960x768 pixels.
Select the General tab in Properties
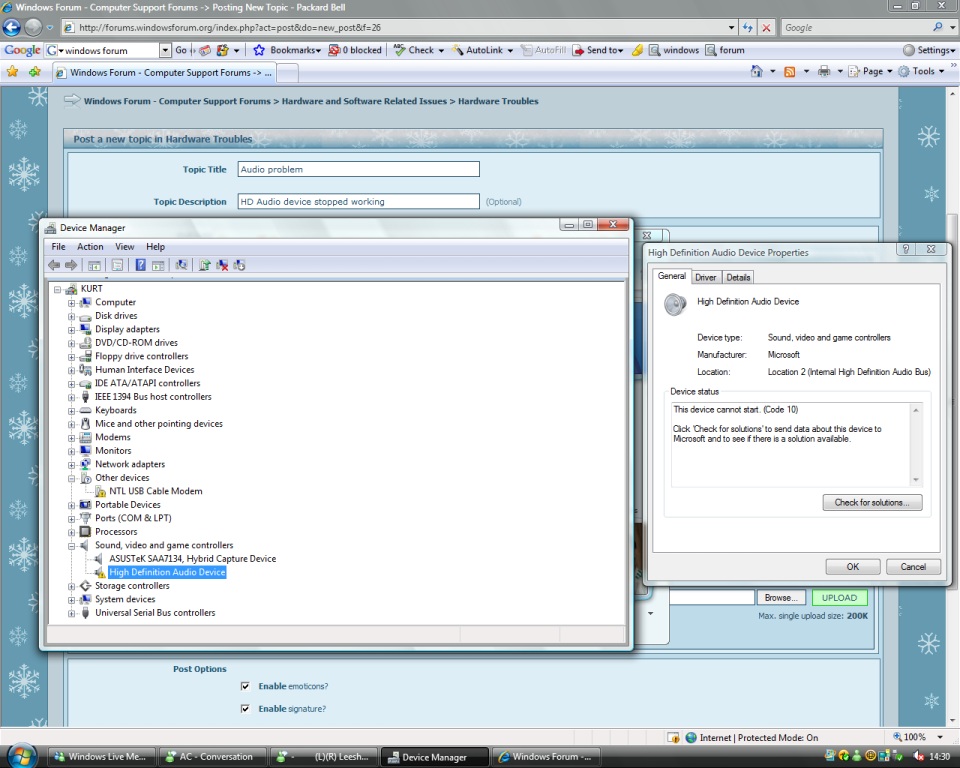tap(672, 276)
